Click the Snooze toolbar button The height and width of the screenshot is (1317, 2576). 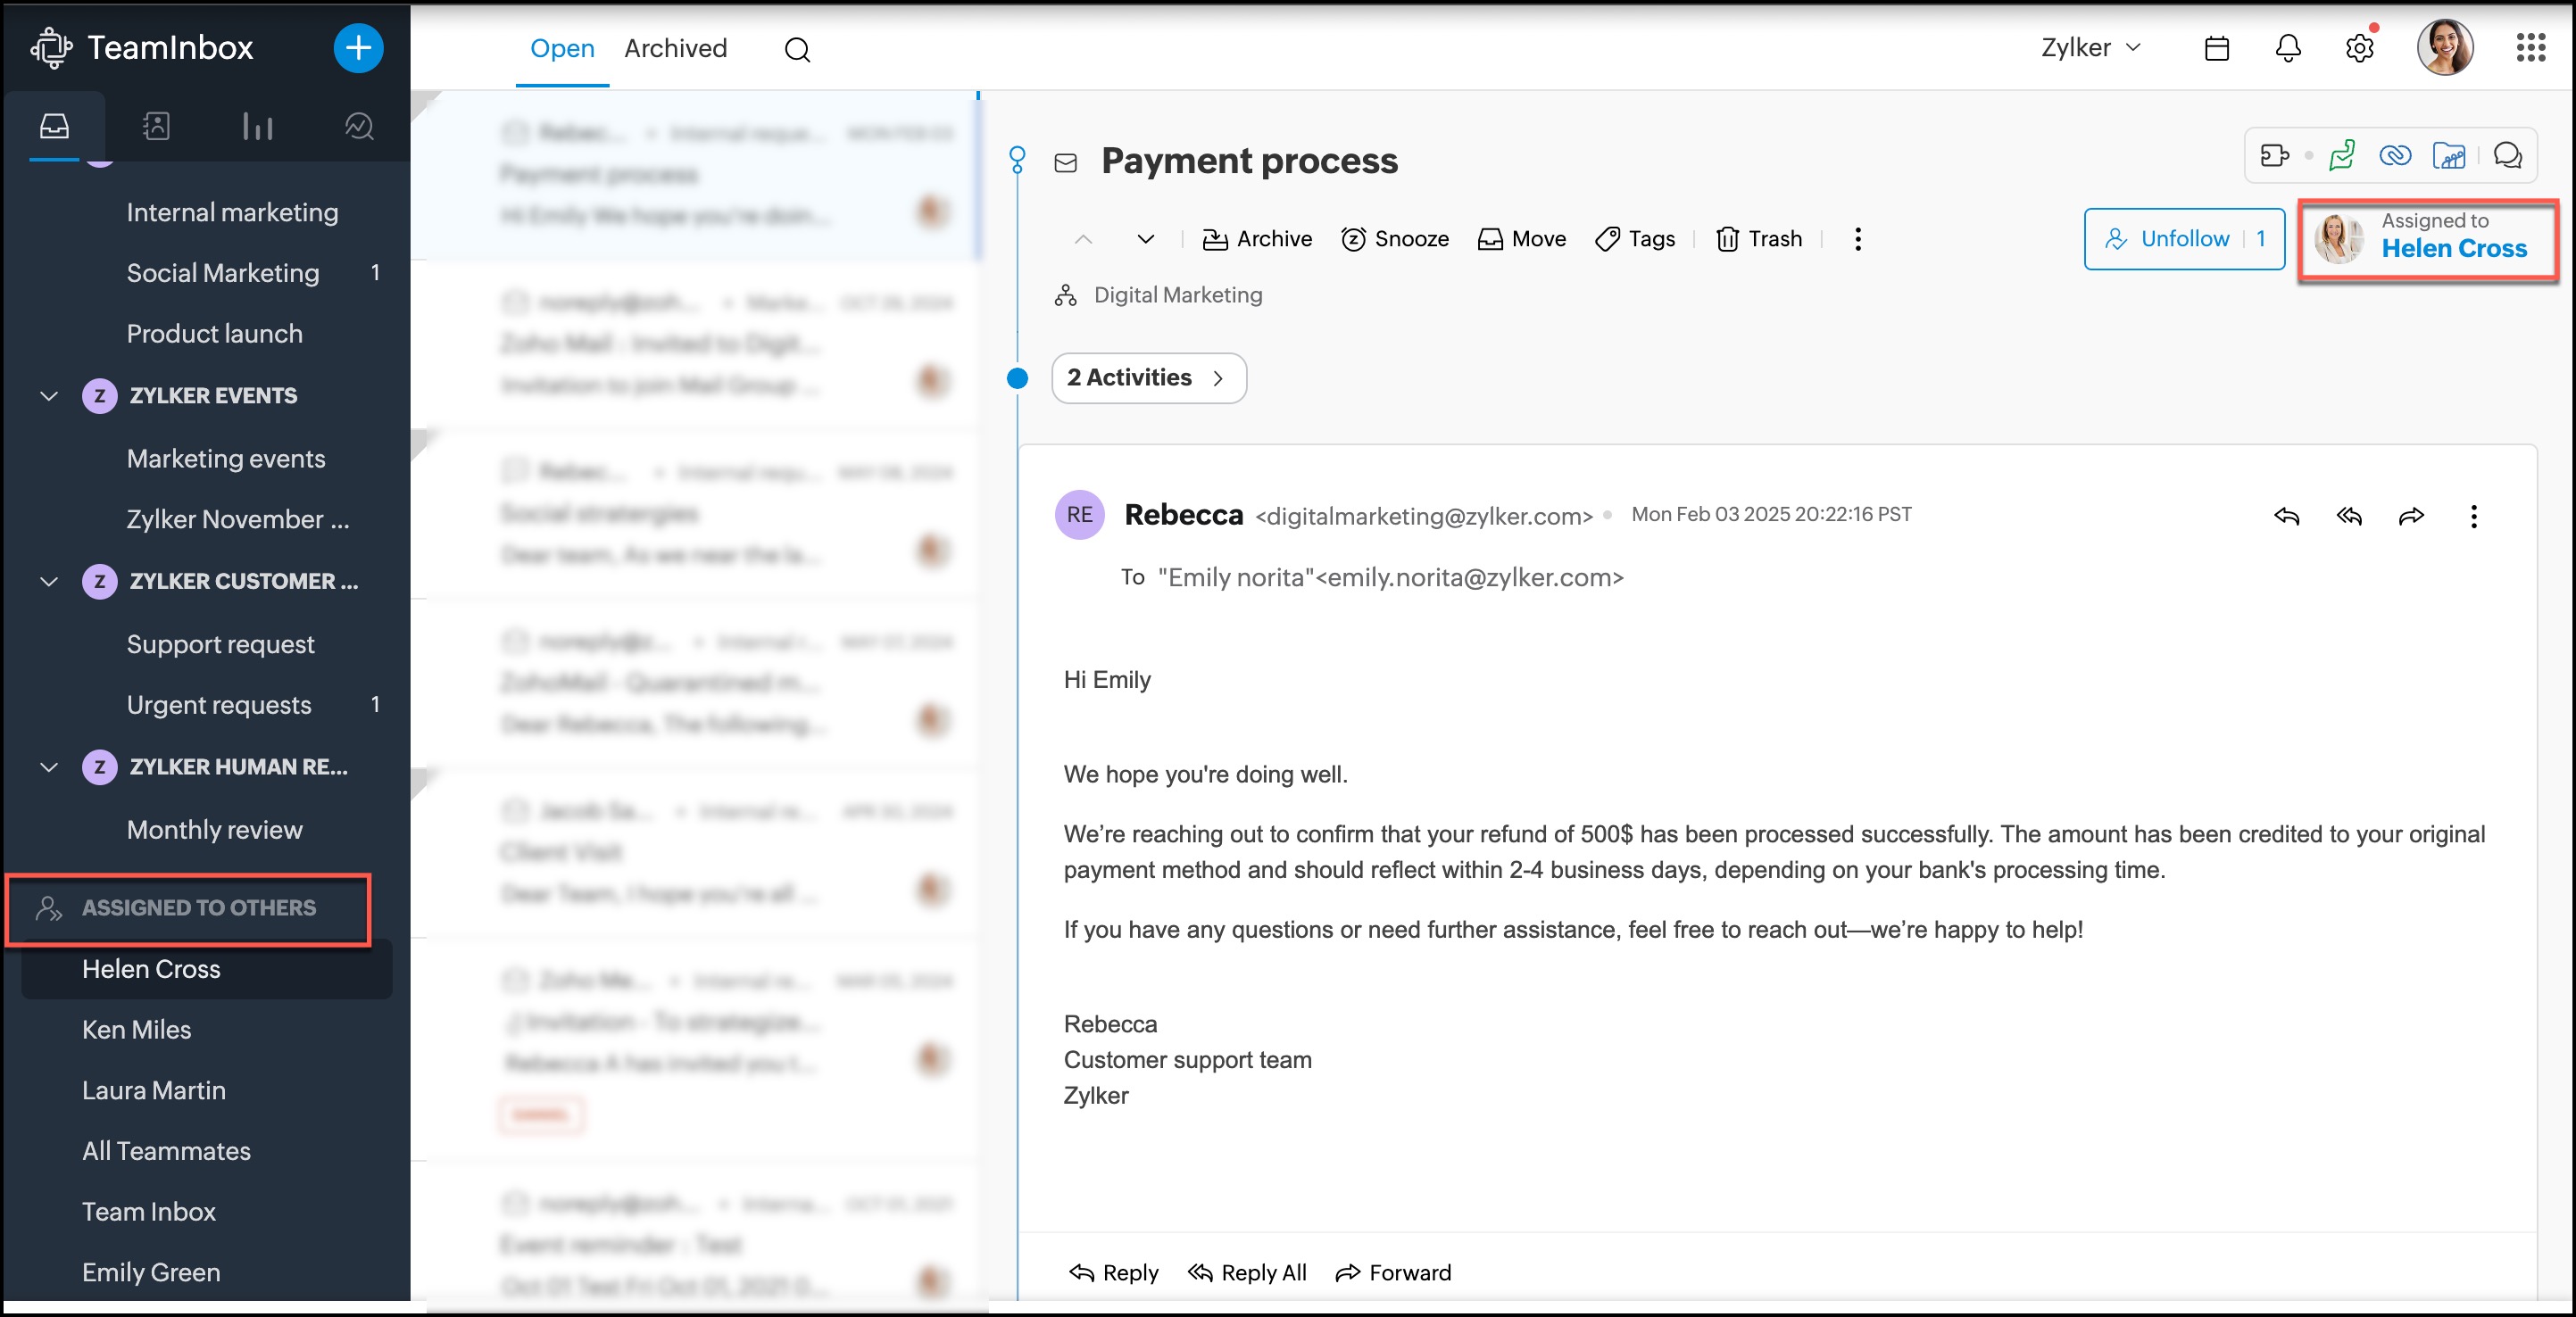[1394, 239]
